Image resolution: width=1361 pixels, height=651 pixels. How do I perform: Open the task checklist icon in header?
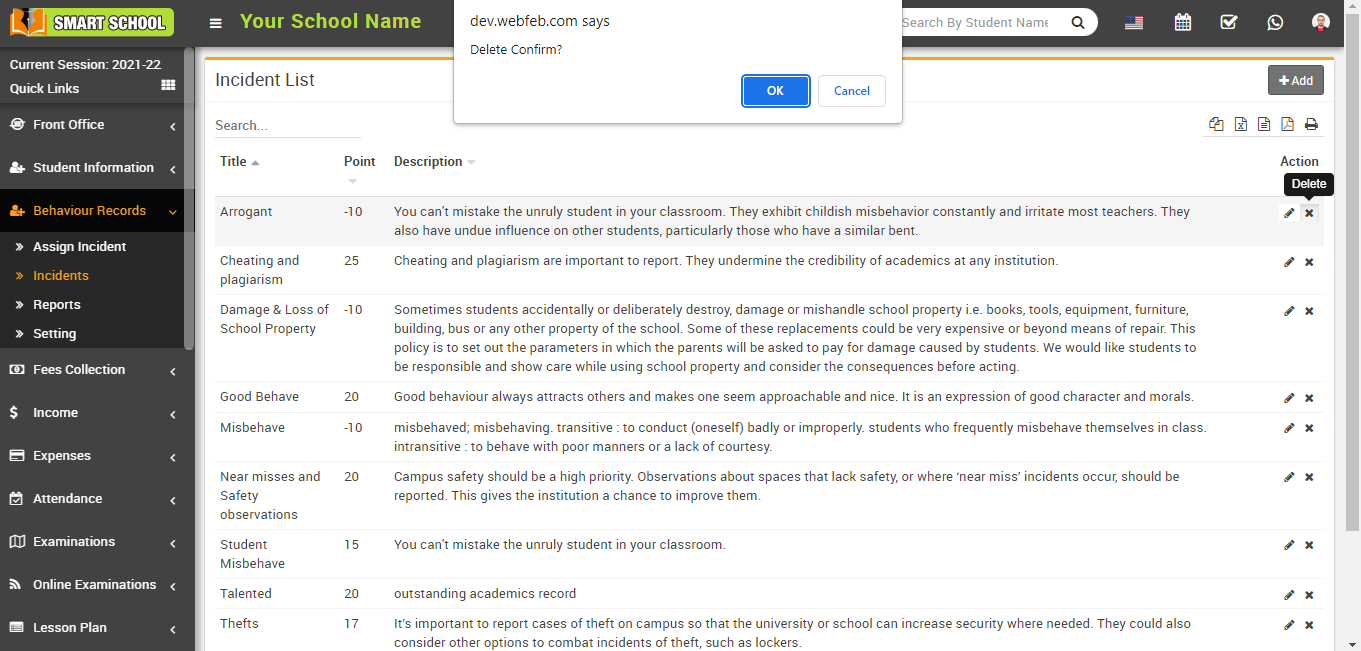coord(1229,22)
